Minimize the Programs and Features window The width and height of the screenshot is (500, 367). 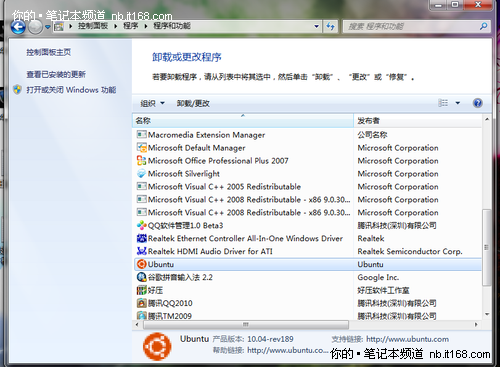438,6
